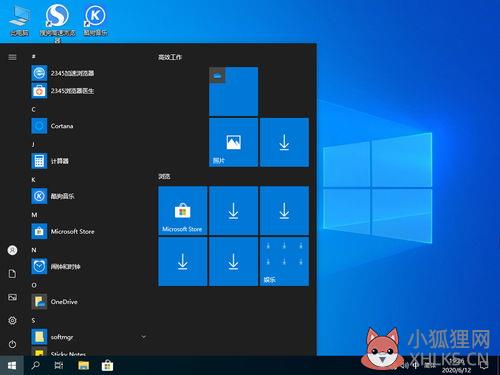Click the 'N' letter header
This screenshot has width=500, height=375.
pos(34,250)
